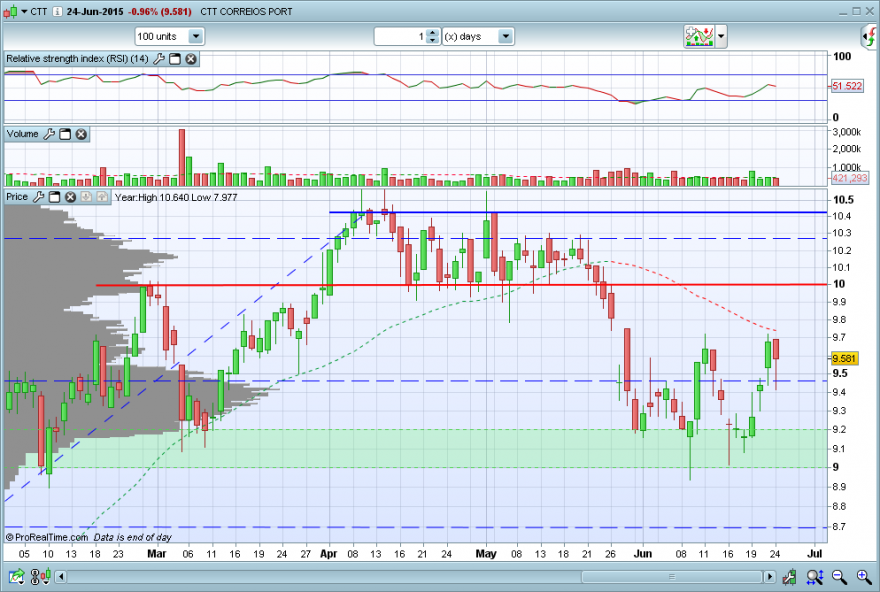The width and height of the screenshot is (880, 592).
Task: Click the drawing objects icon at bottom right
Action: click(x=790, y=576)
